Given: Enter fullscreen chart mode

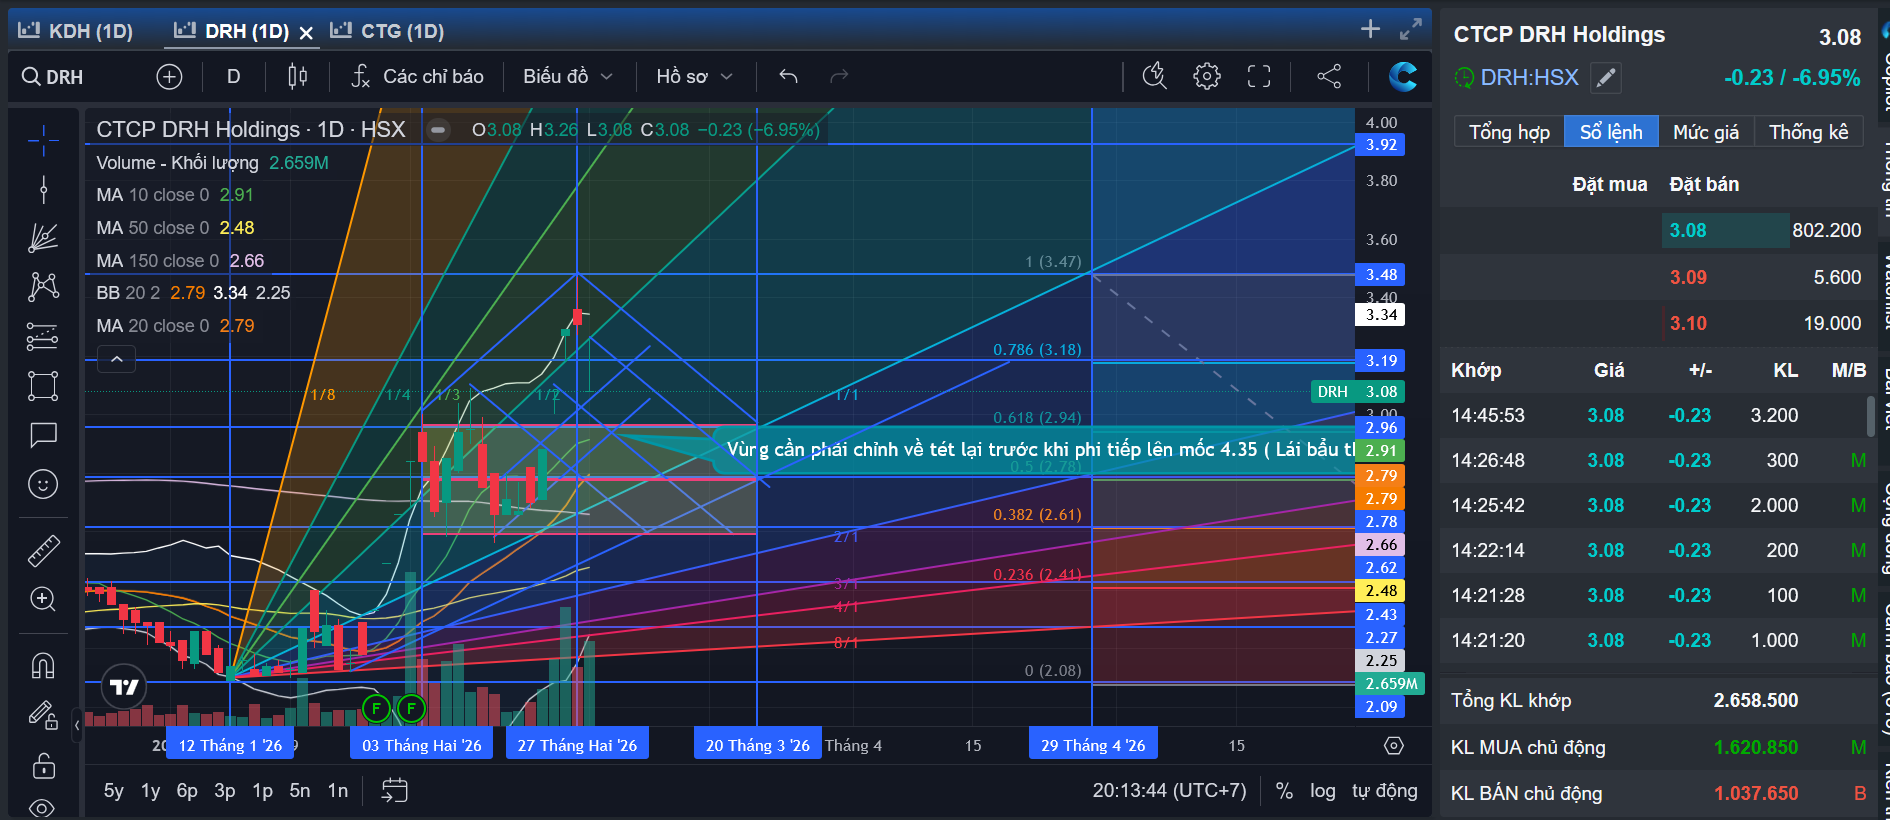Looking at the screenshot, I should coord(1259,76).
